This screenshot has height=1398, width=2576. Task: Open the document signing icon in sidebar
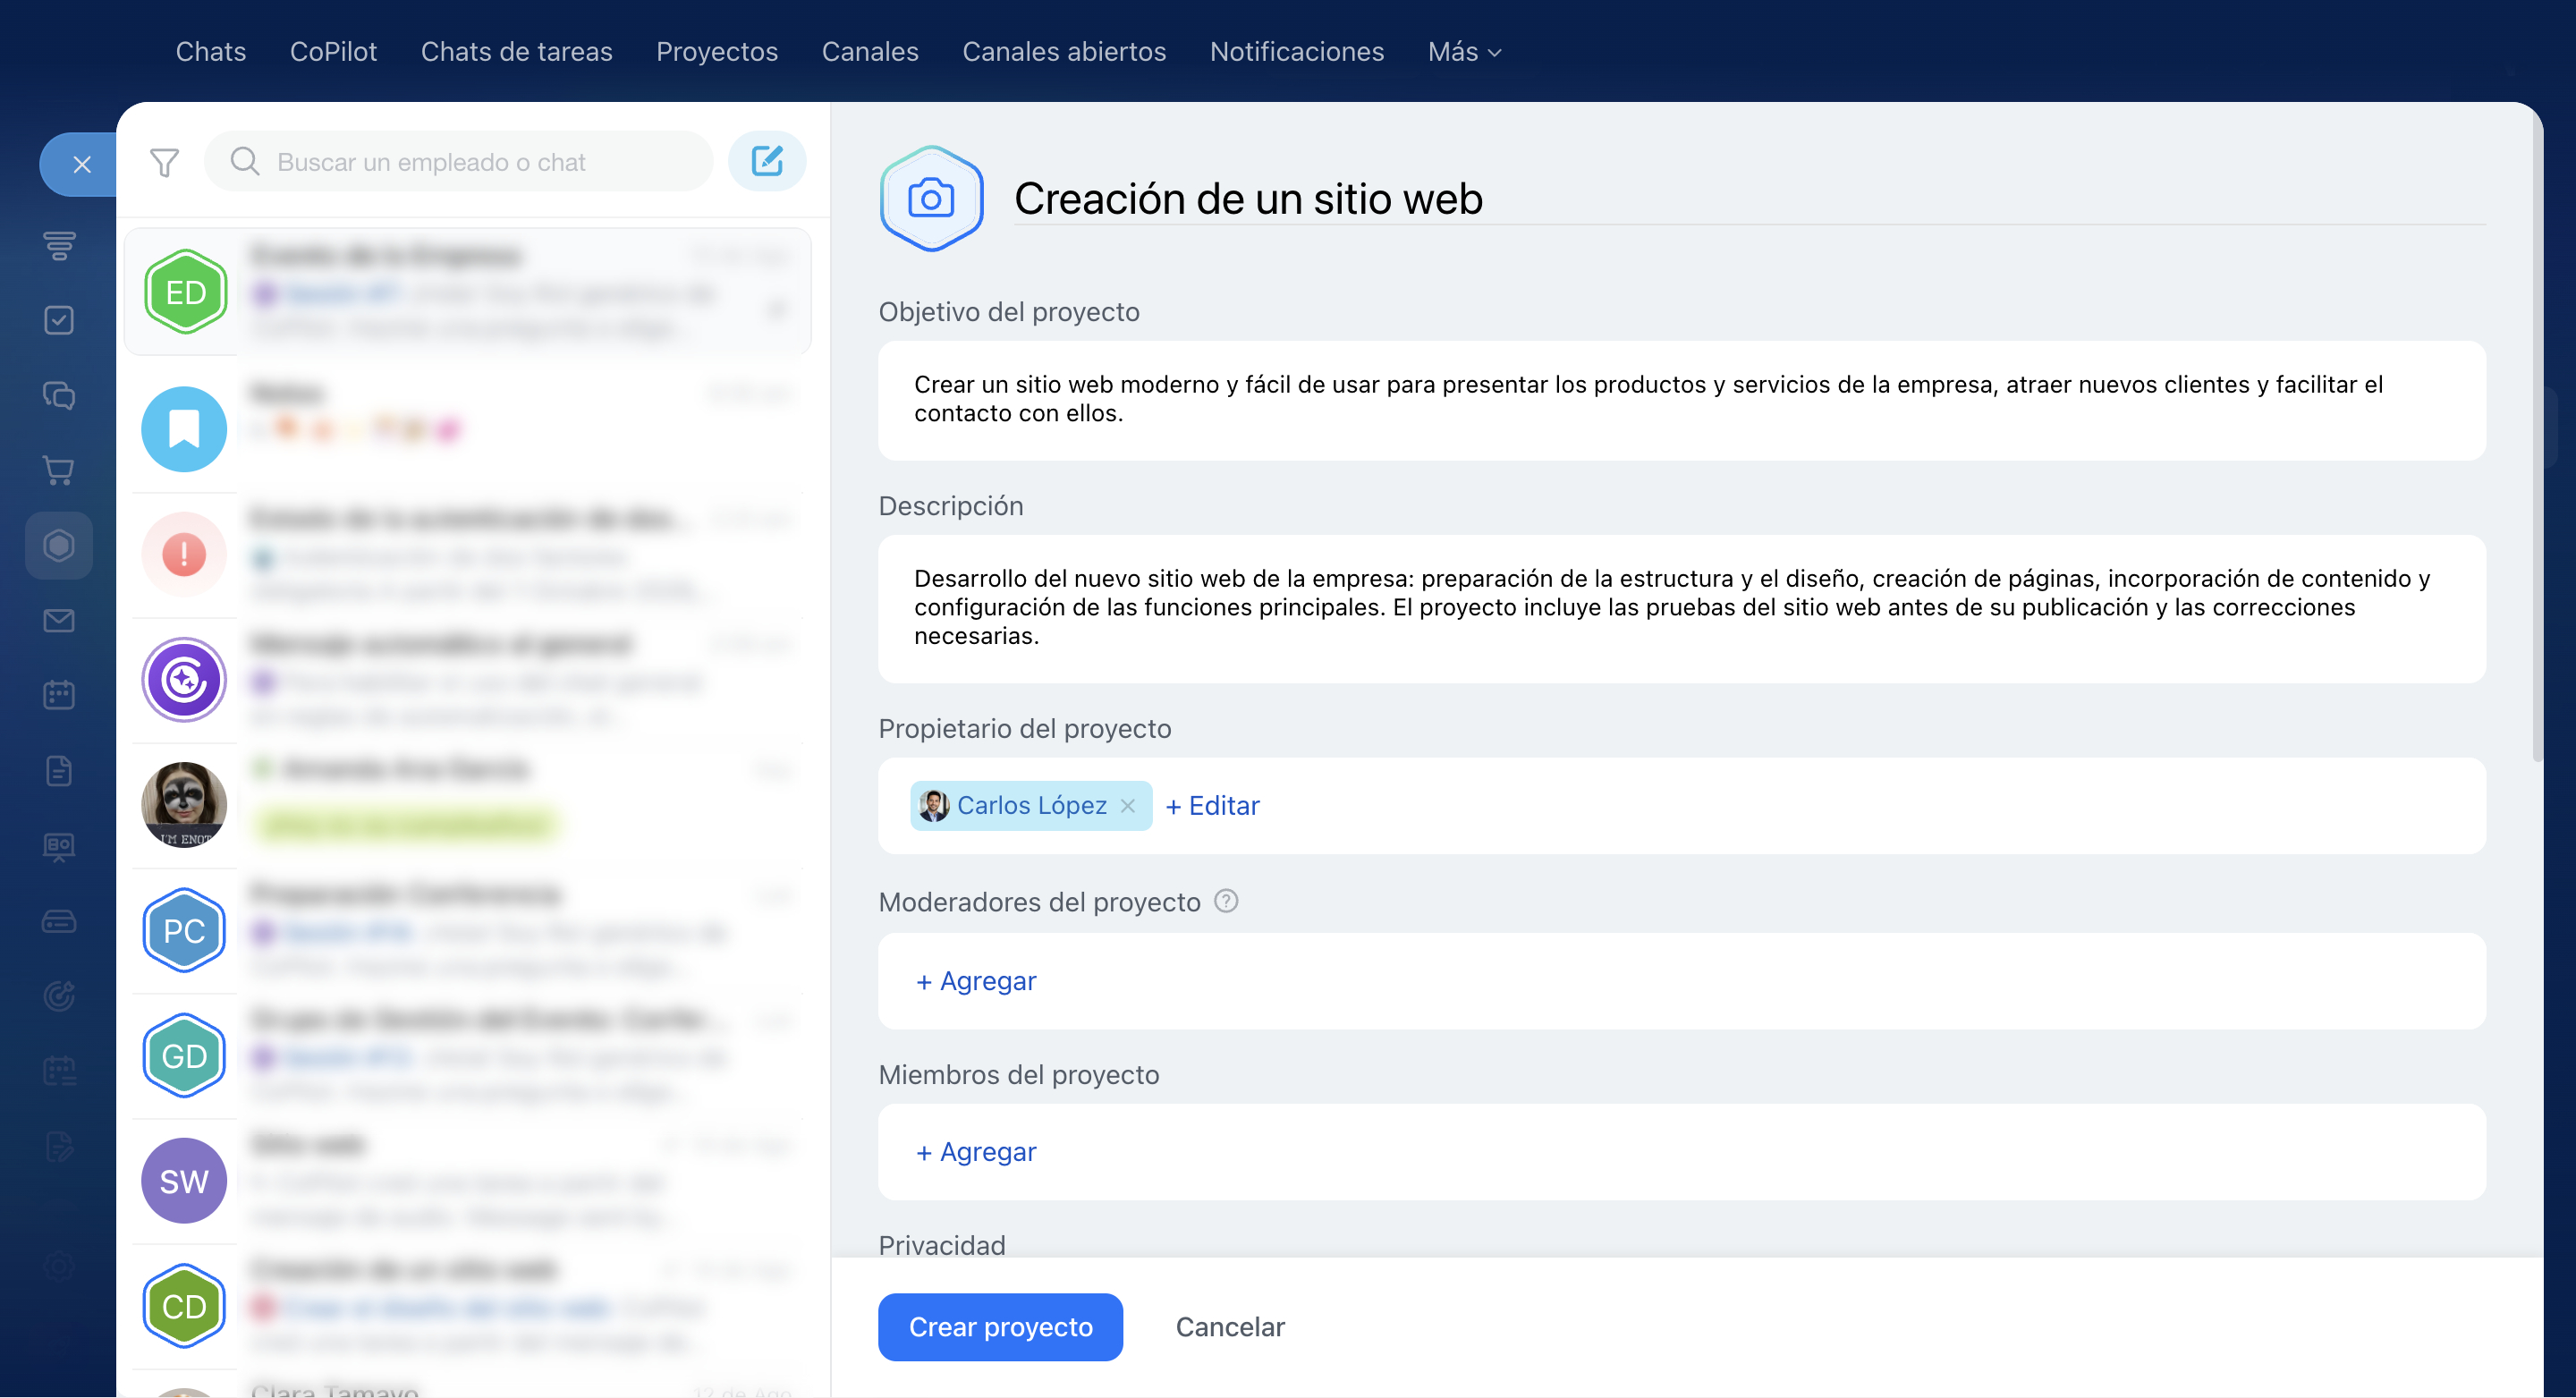(59, 1146)
